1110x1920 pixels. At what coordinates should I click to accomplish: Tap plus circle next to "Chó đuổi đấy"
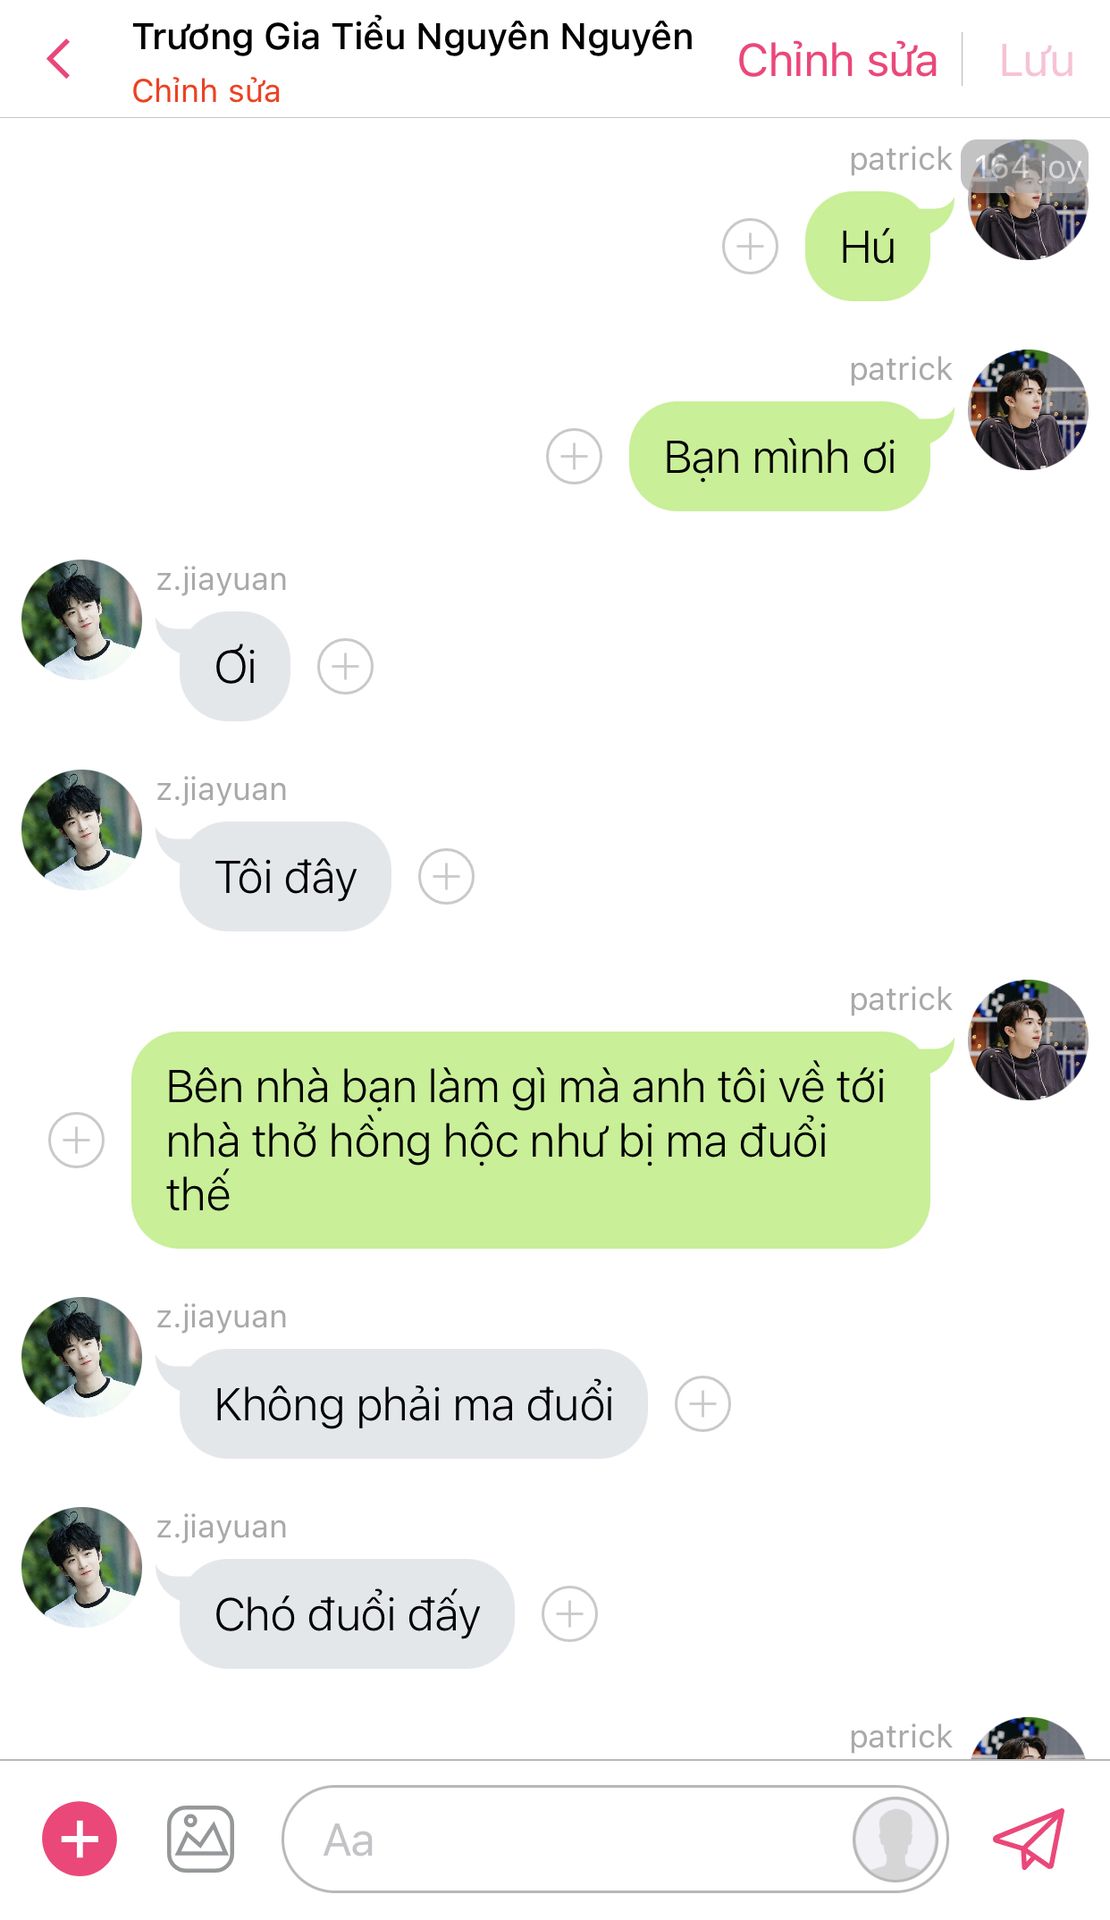click(570, 1614)
